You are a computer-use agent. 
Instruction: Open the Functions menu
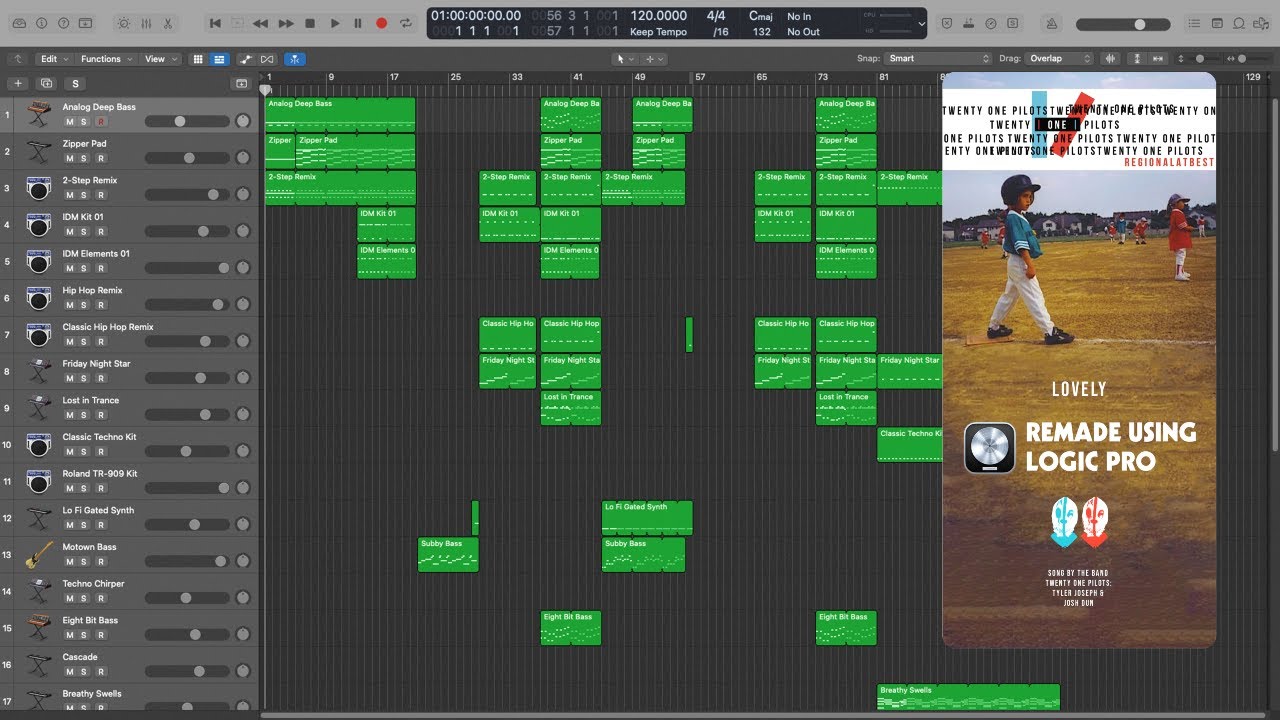105,59
